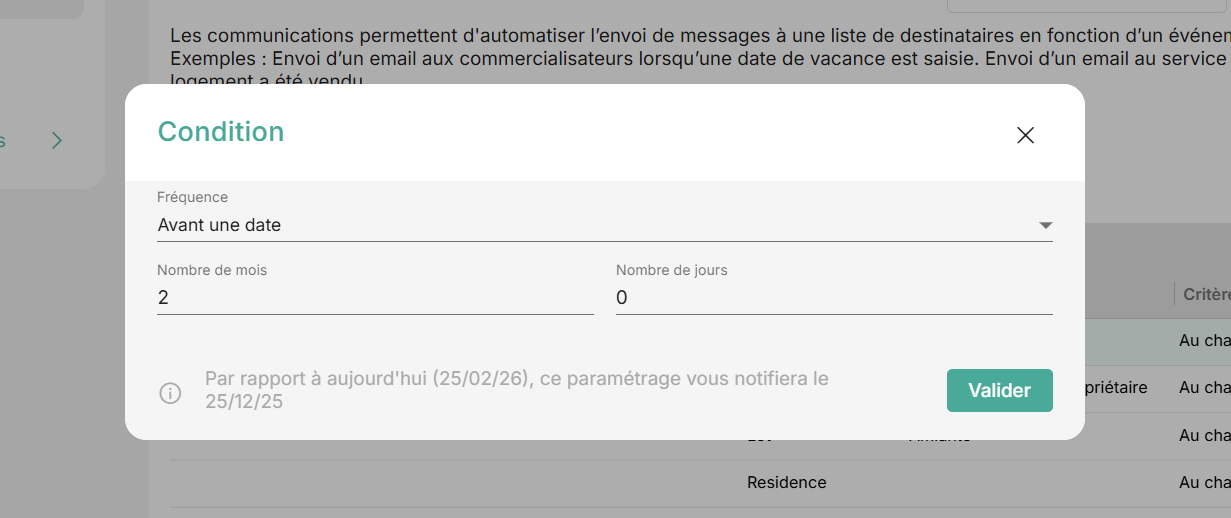
Task: Click the info icon beside the notification hint
Action: tap(171, 393)
